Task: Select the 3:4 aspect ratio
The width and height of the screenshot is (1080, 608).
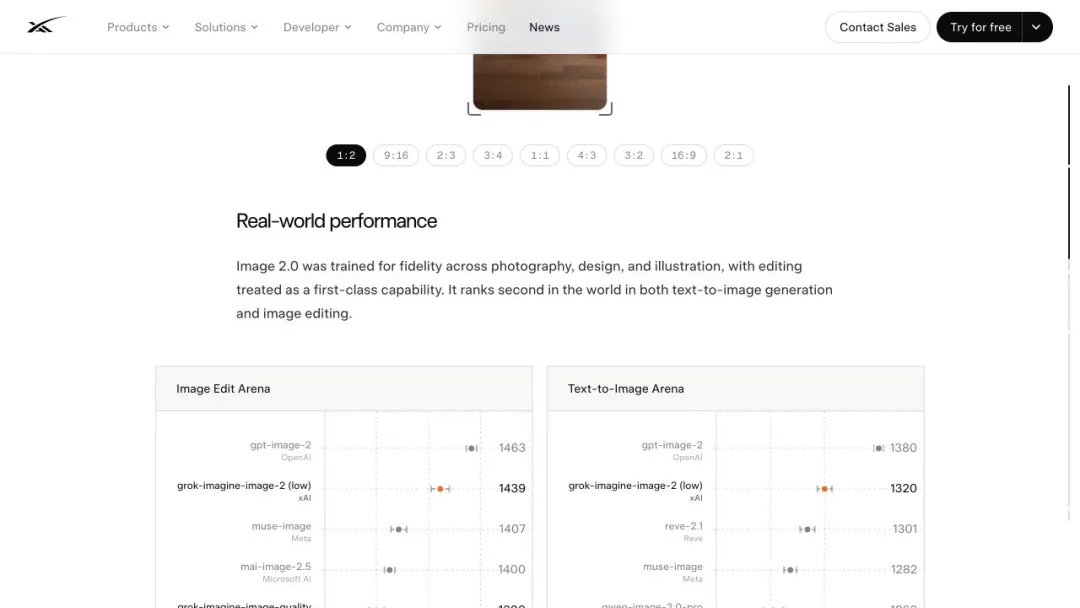Action: coord(492,155)
